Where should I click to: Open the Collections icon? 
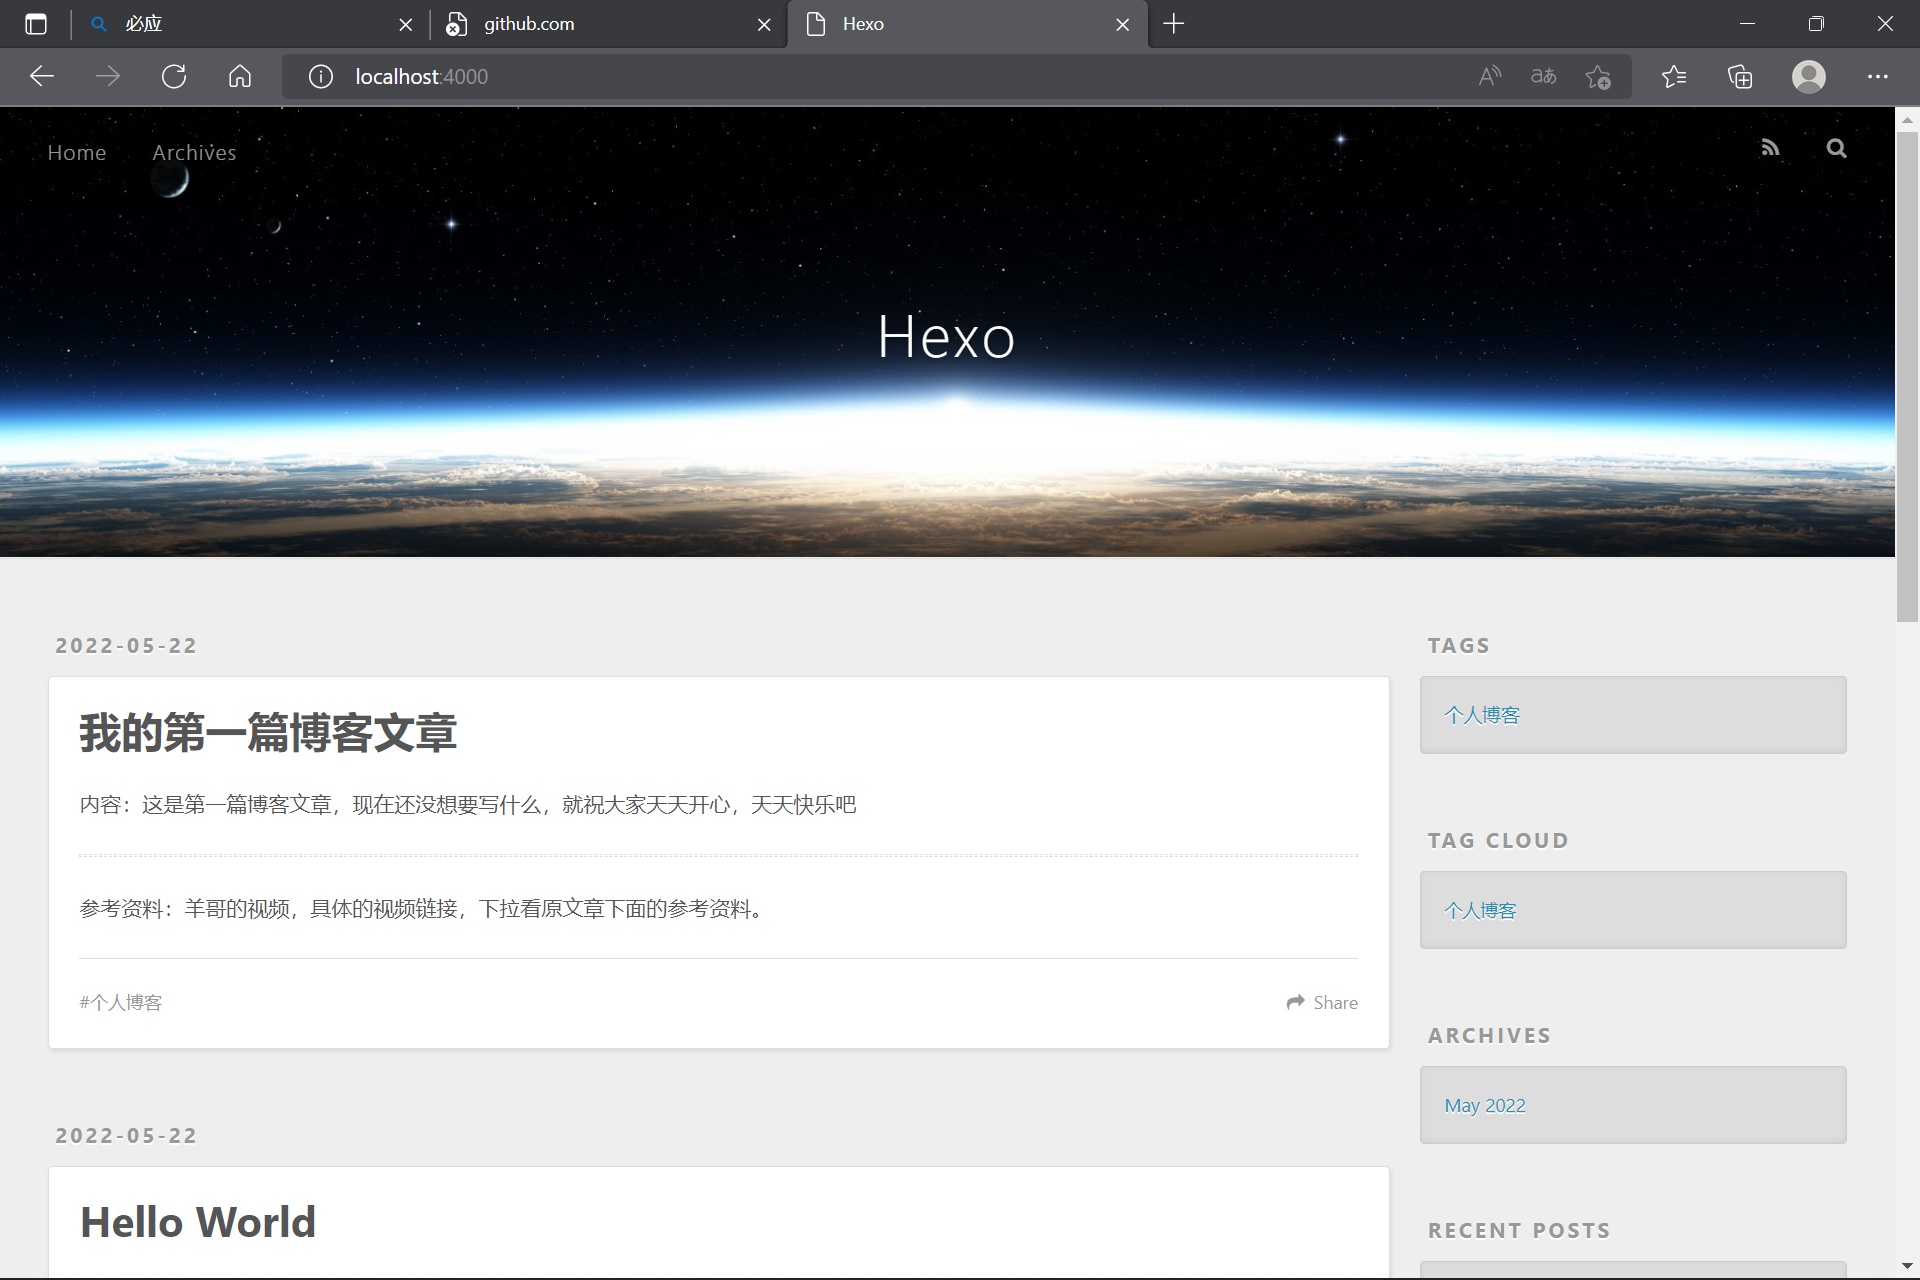(1740, 77)
